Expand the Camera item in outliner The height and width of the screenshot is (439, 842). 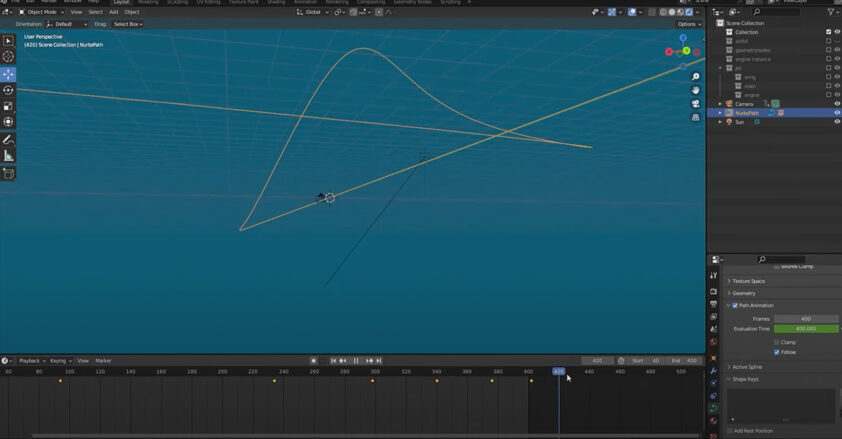(x=720, y=104)
